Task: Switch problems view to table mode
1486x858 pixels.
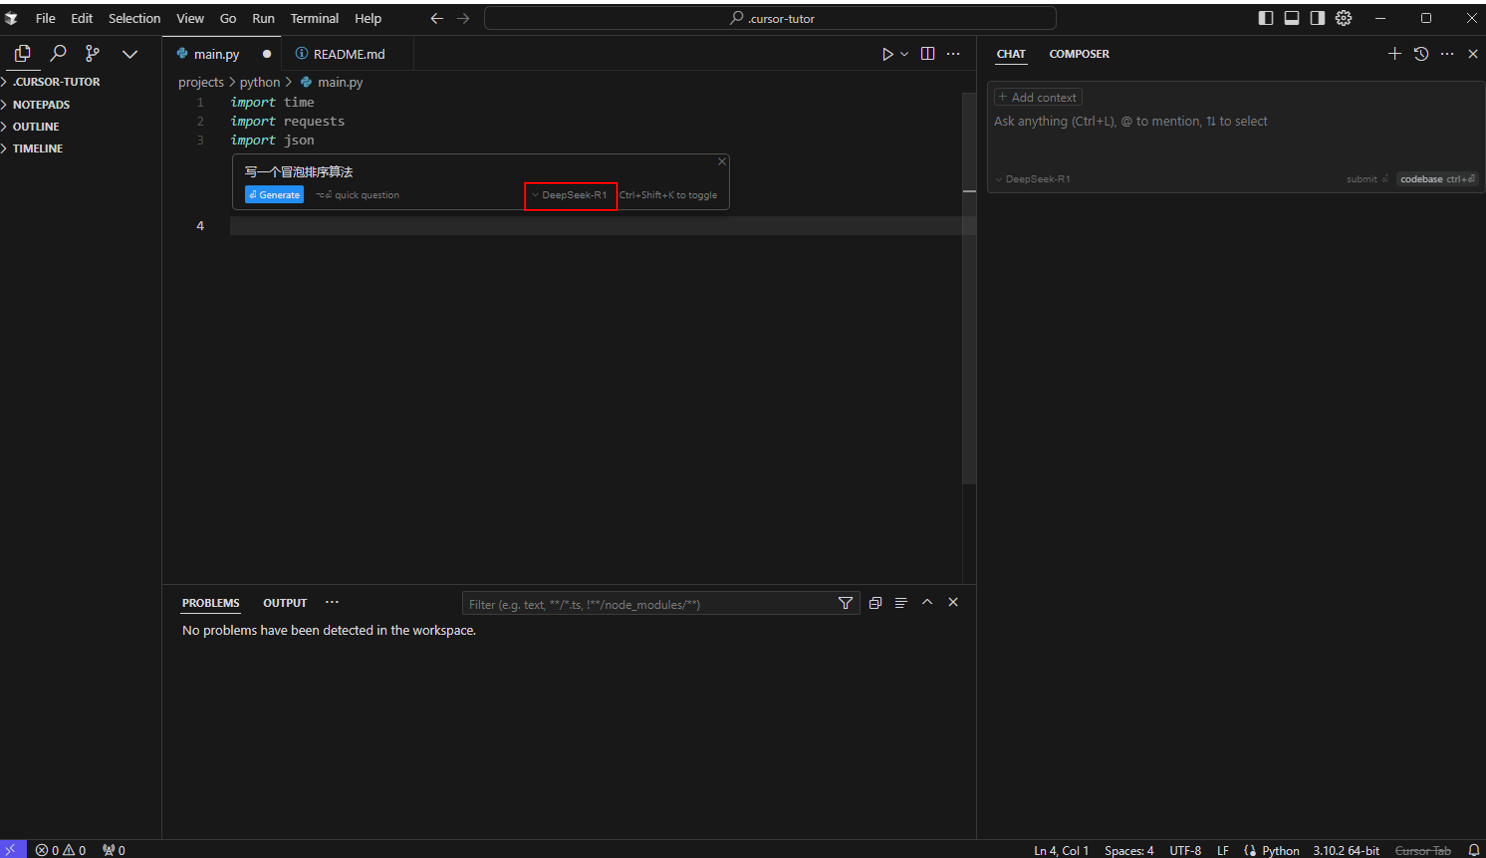Action: [x=901, y=603]
